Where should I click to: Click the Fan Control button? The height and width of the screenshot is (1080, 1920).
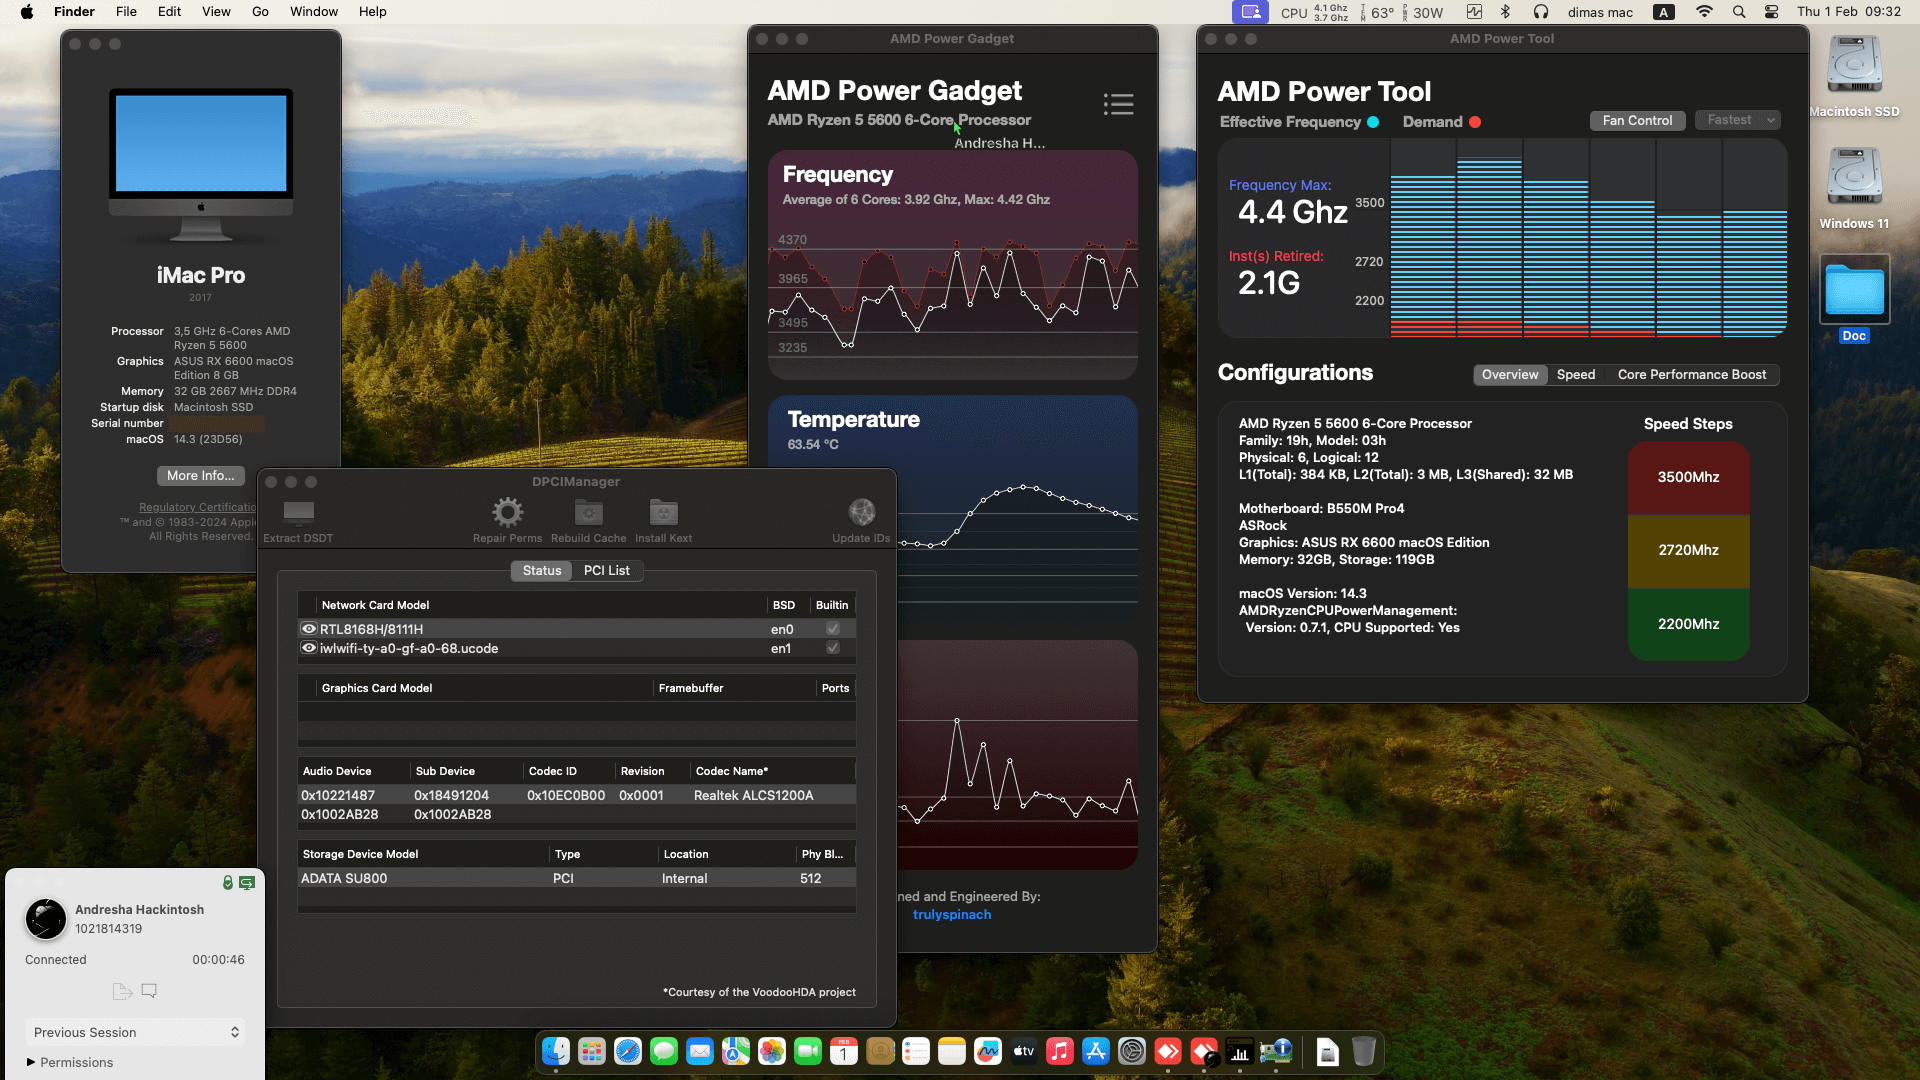click(1637, 120)
